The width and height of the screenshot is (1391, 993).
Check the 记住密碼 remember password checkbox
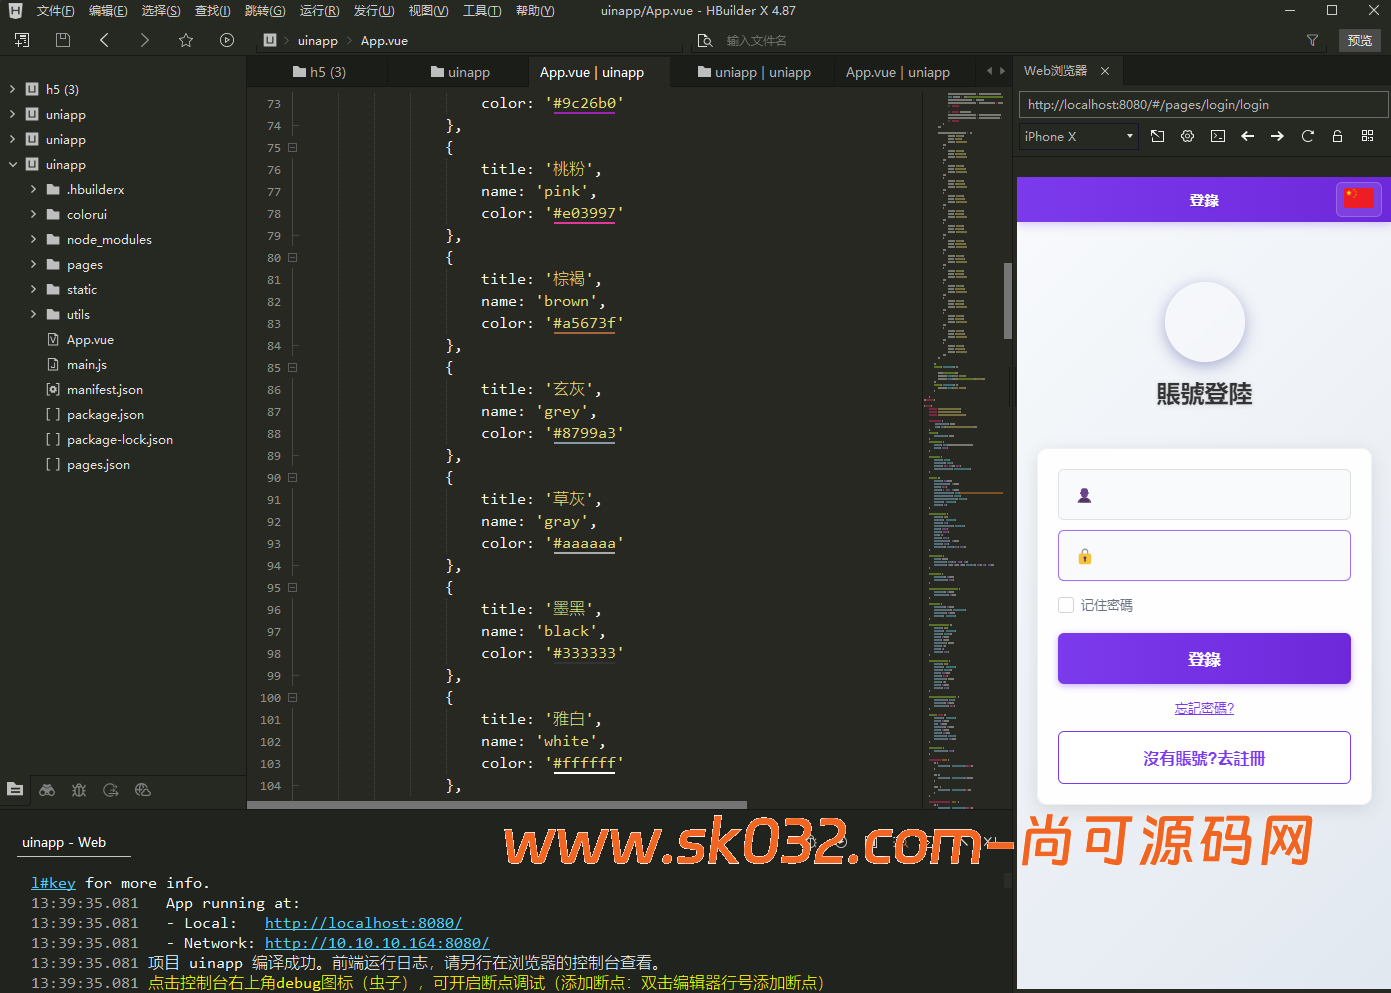click(1066, 605)
